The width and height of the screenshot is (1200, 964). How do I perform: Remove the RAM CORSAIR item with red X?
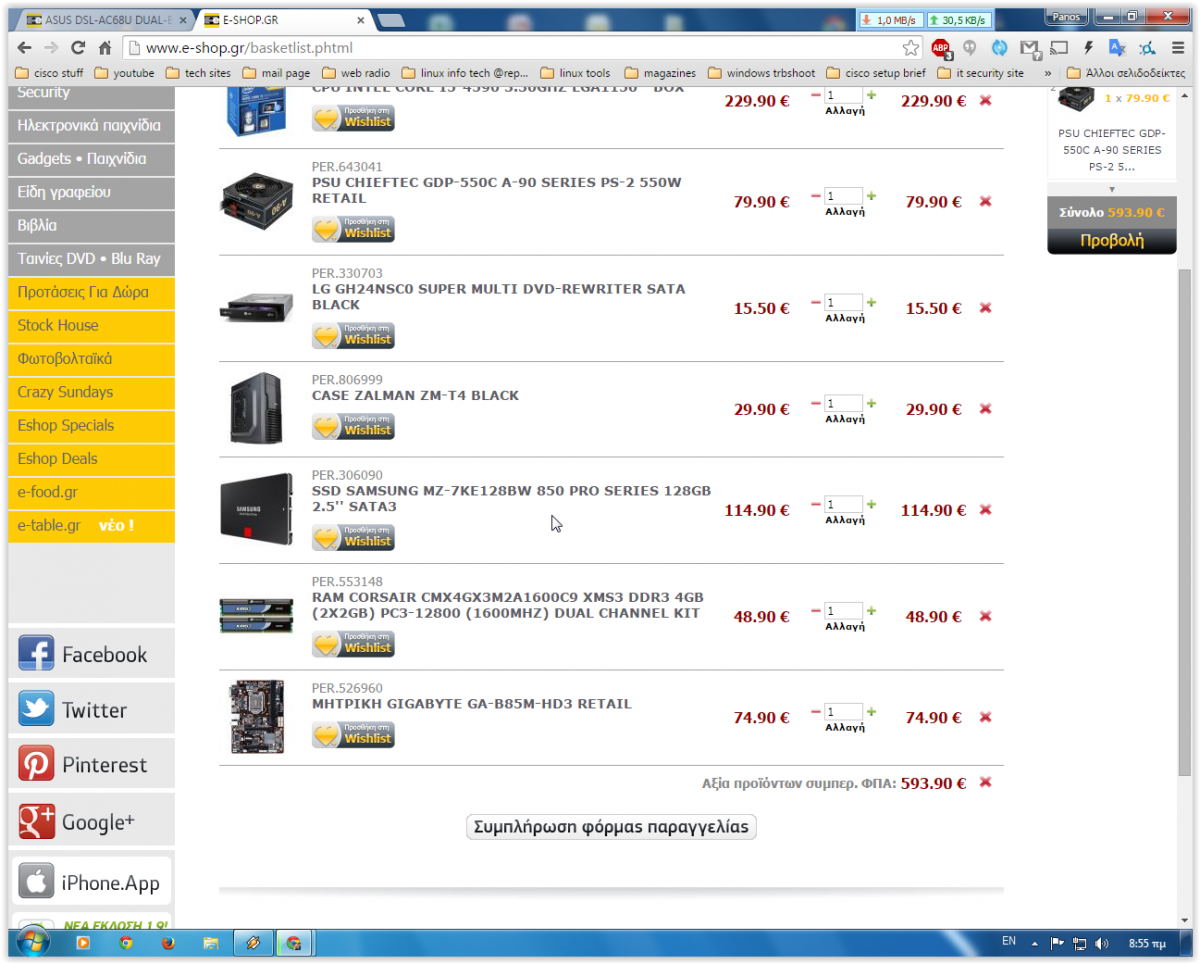point(985,617)
